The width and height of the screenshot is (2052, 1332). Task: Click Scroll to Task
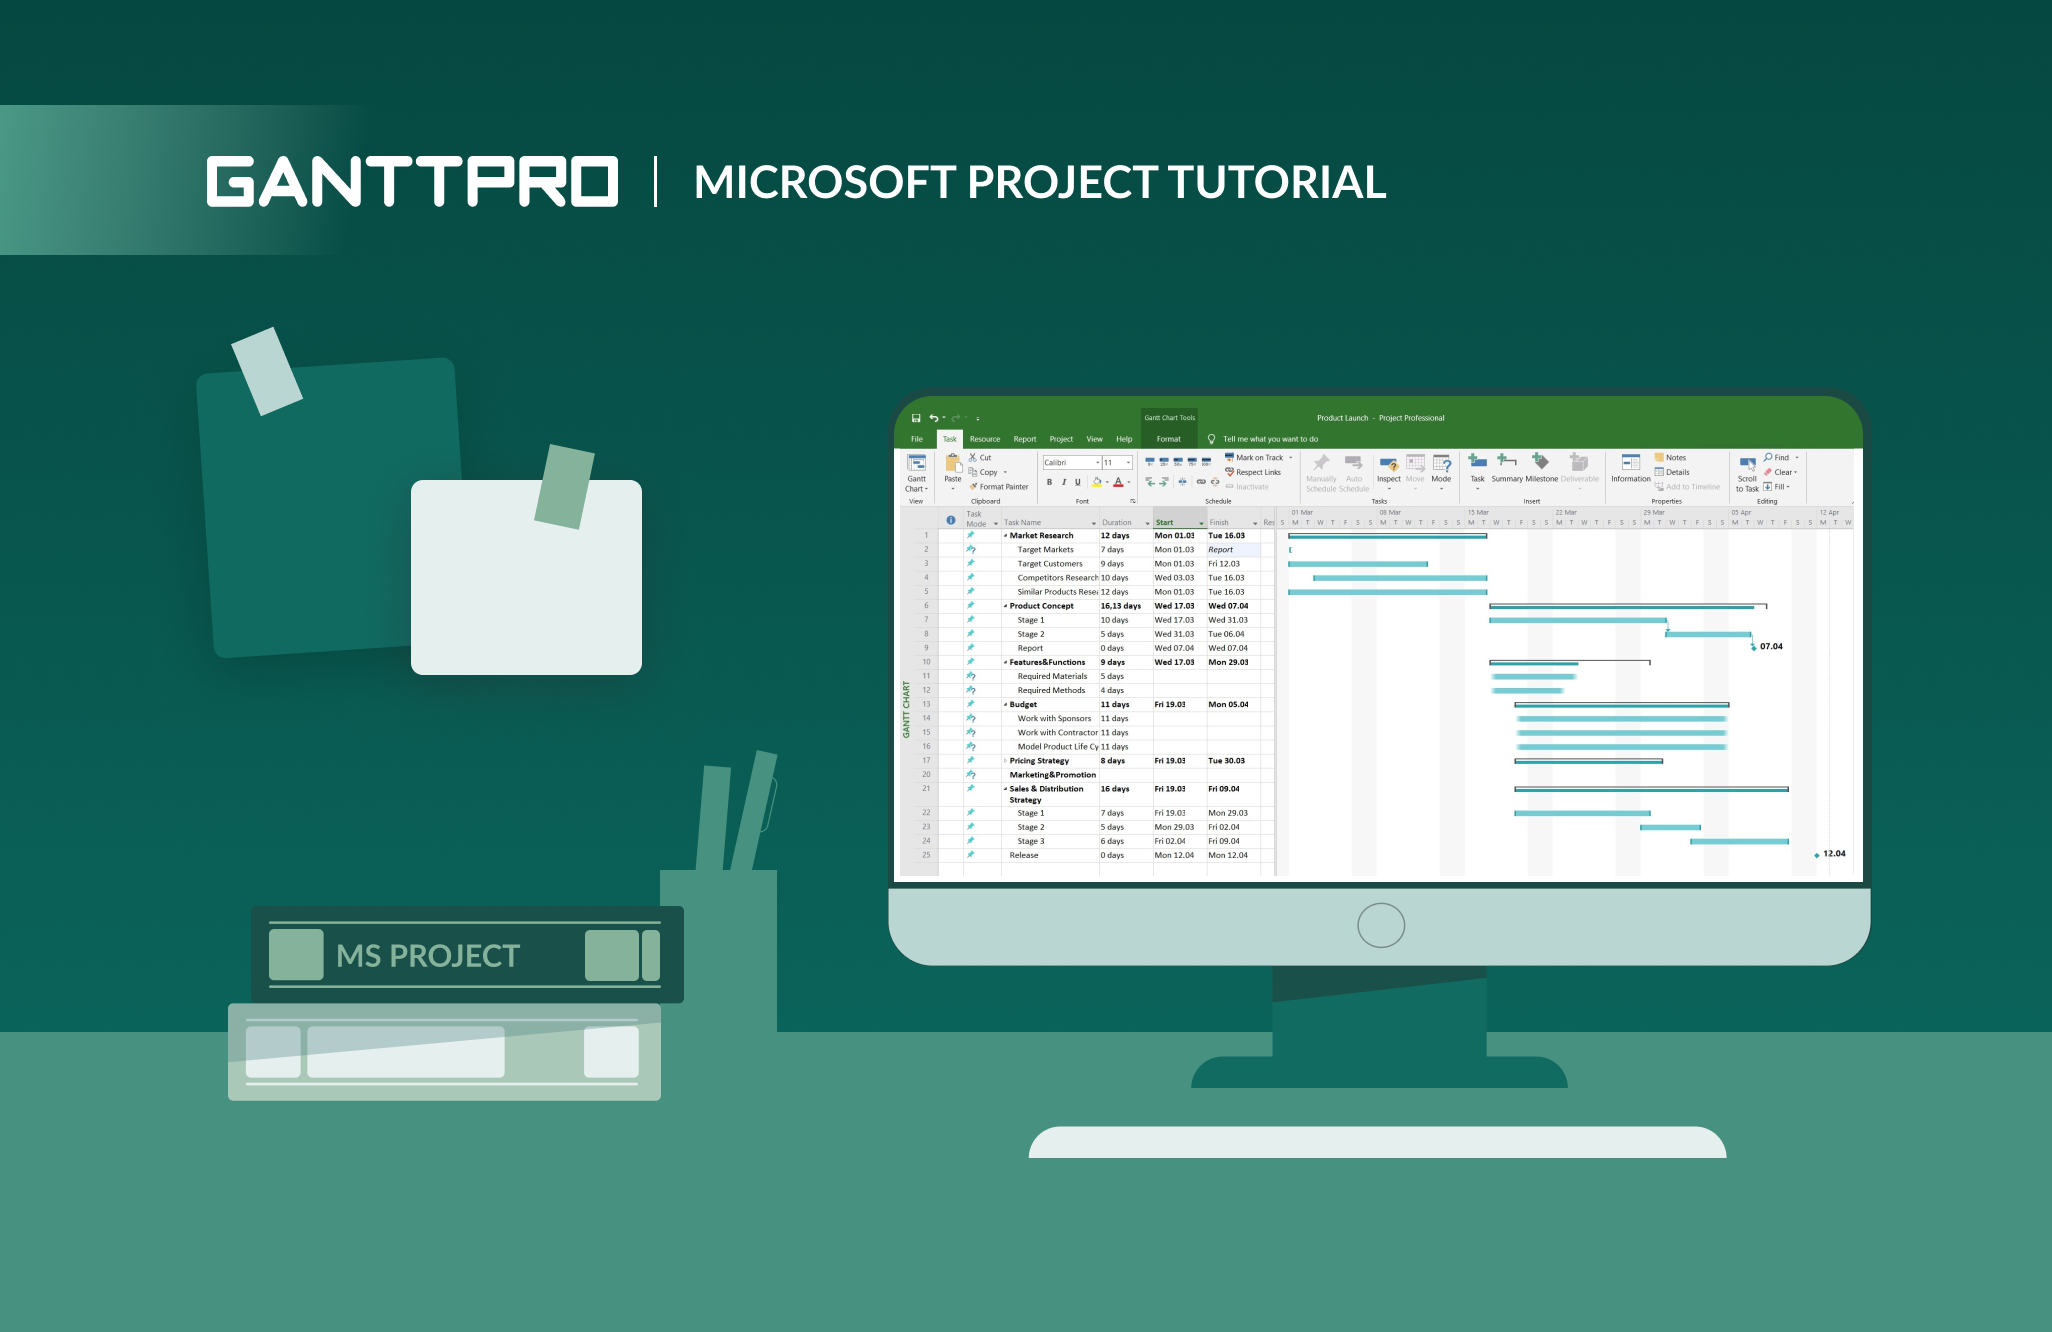(x=1747, y=474)
